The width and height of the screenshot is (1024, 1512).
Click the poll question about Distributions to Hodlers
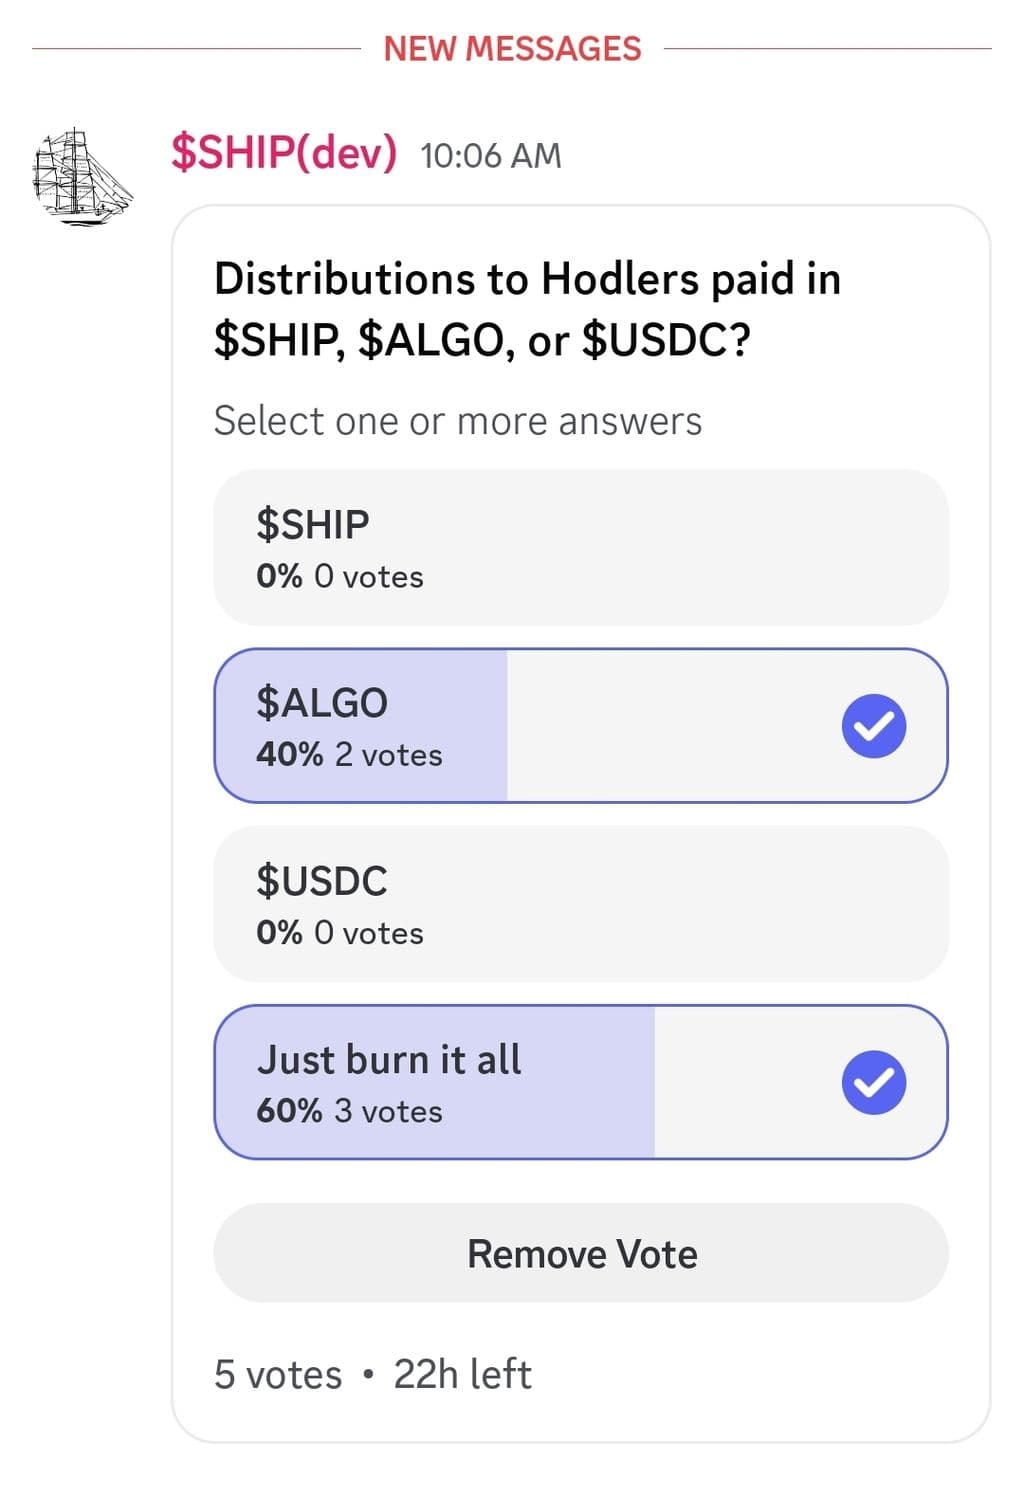[527, 309]
